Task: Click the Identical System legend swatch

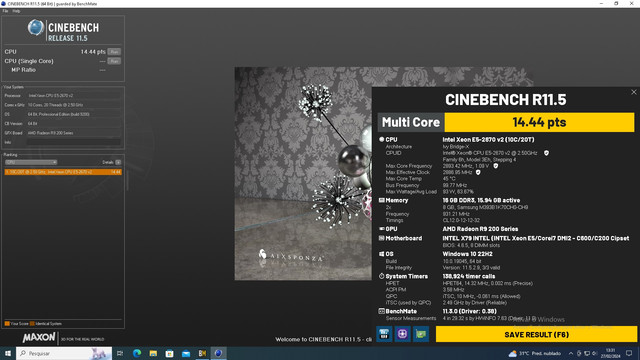Action: click(32, 324)
